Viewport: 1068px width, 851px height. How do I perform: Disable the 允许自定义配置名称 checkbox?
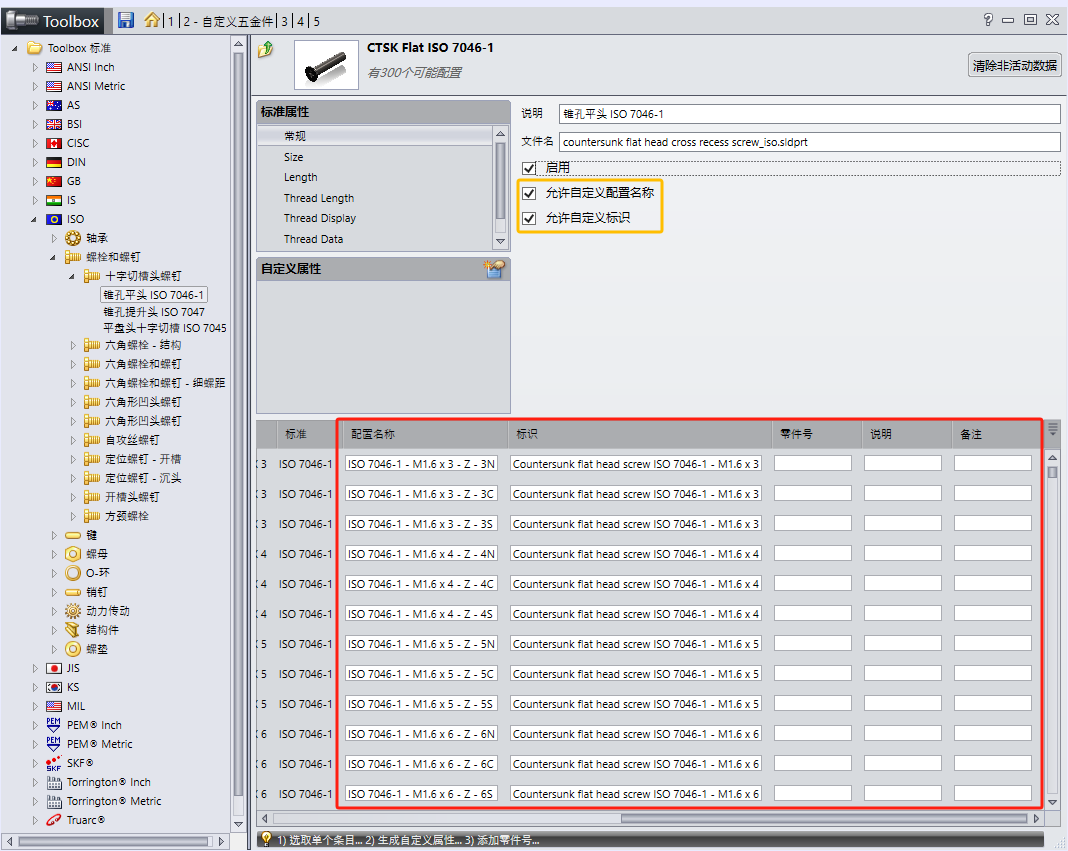(x=528, y=193)
